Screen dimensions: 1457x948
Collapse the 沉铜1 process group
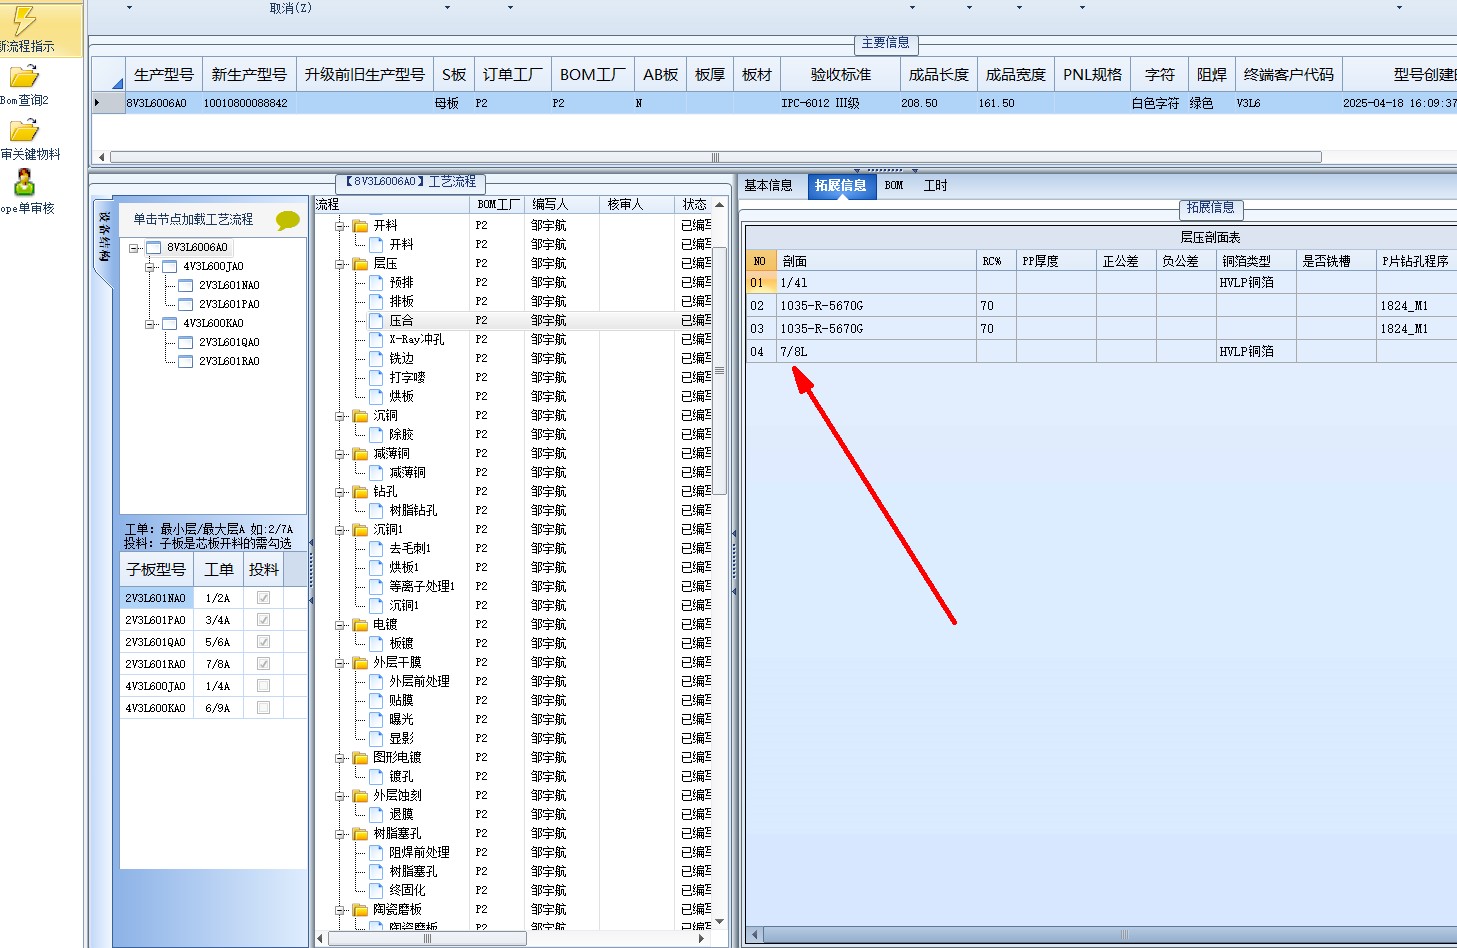(340, 530)
